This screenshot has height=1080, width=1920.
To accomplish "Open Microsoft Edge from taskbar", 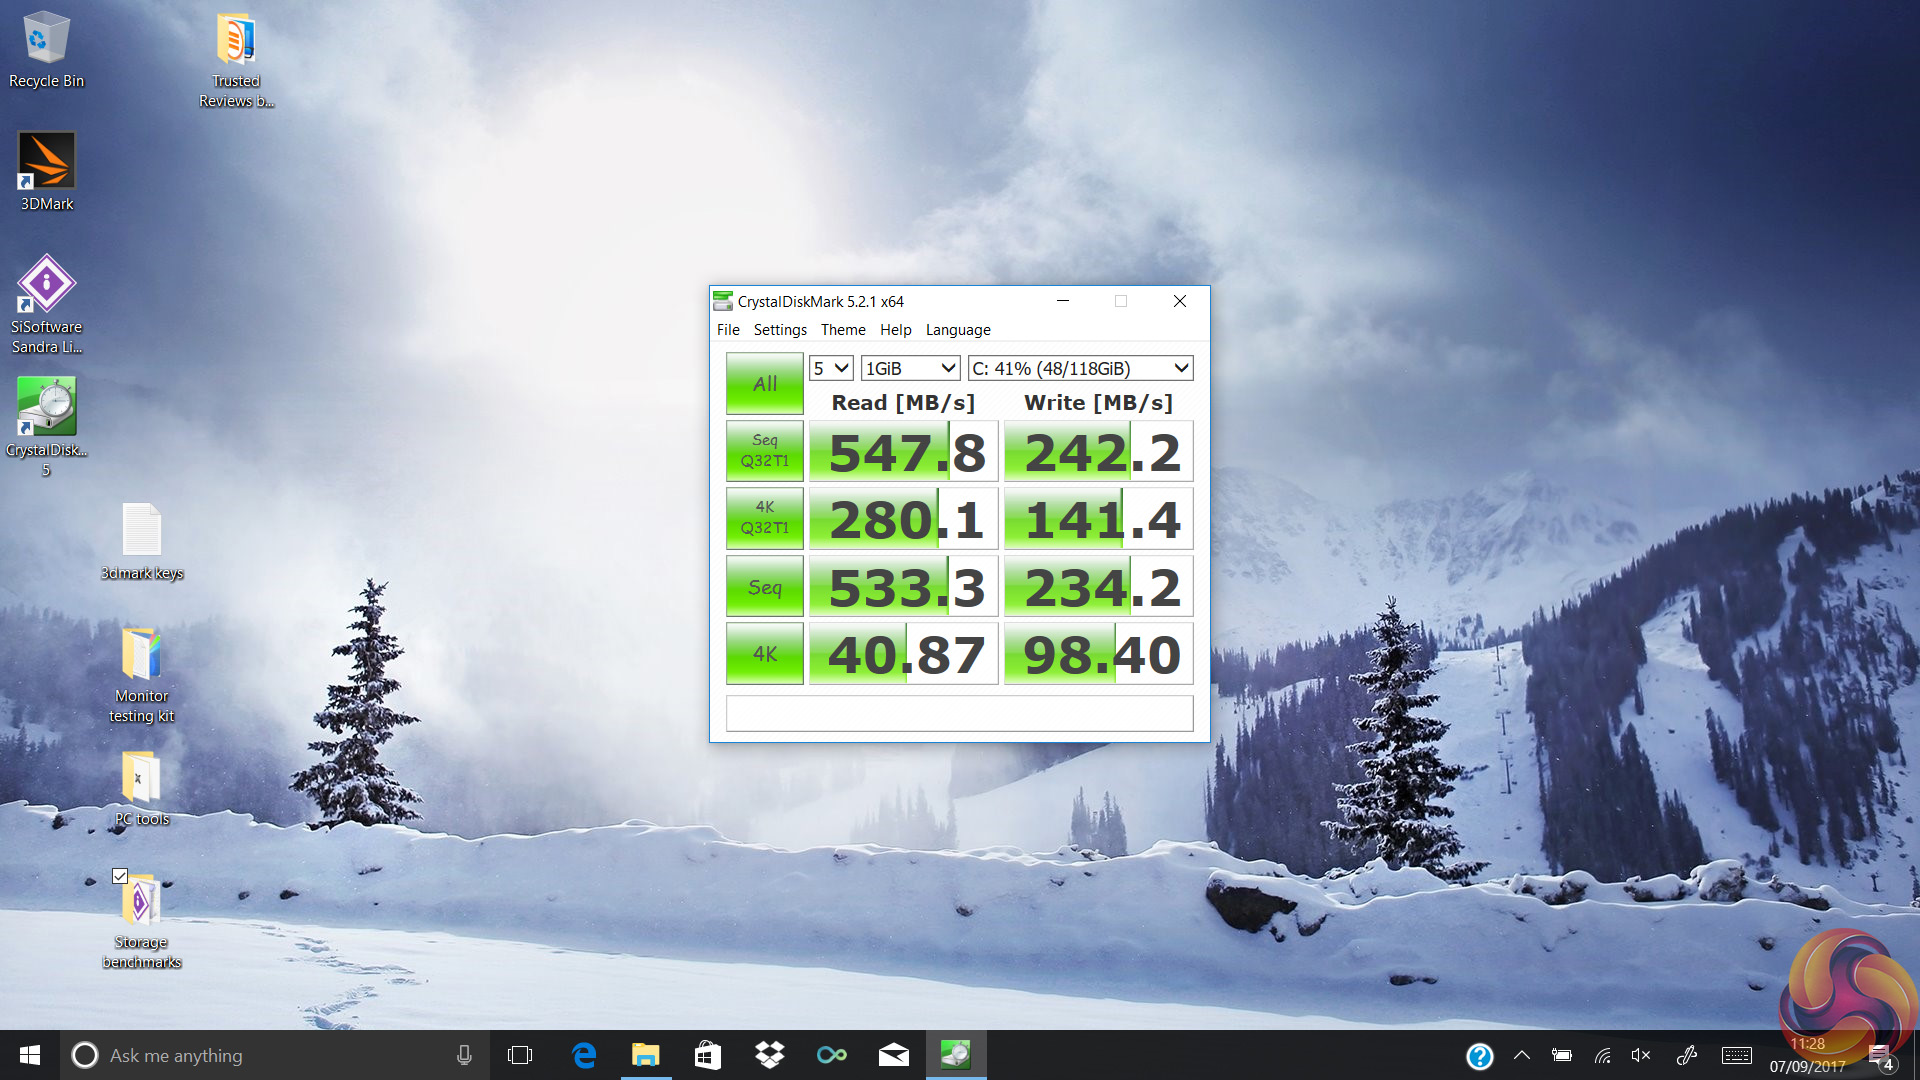I will [x=583, y=1055].
